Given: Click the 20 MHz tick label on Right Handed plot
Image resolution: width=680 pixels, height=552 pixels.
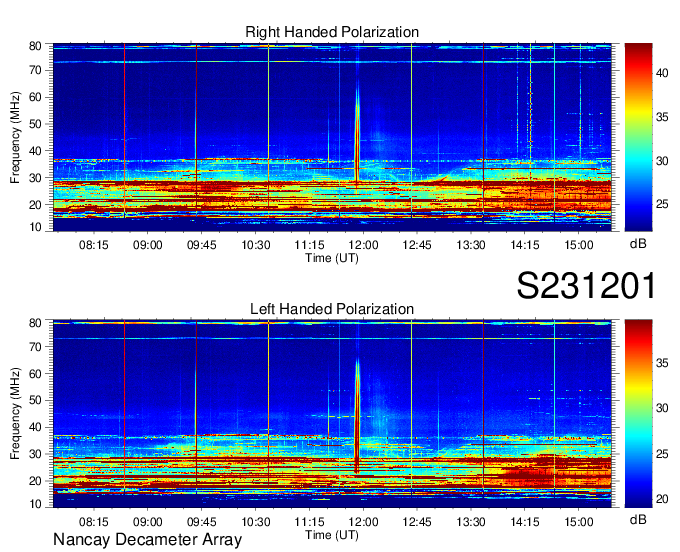Looking at the screenshot, I should coord(35,205).
